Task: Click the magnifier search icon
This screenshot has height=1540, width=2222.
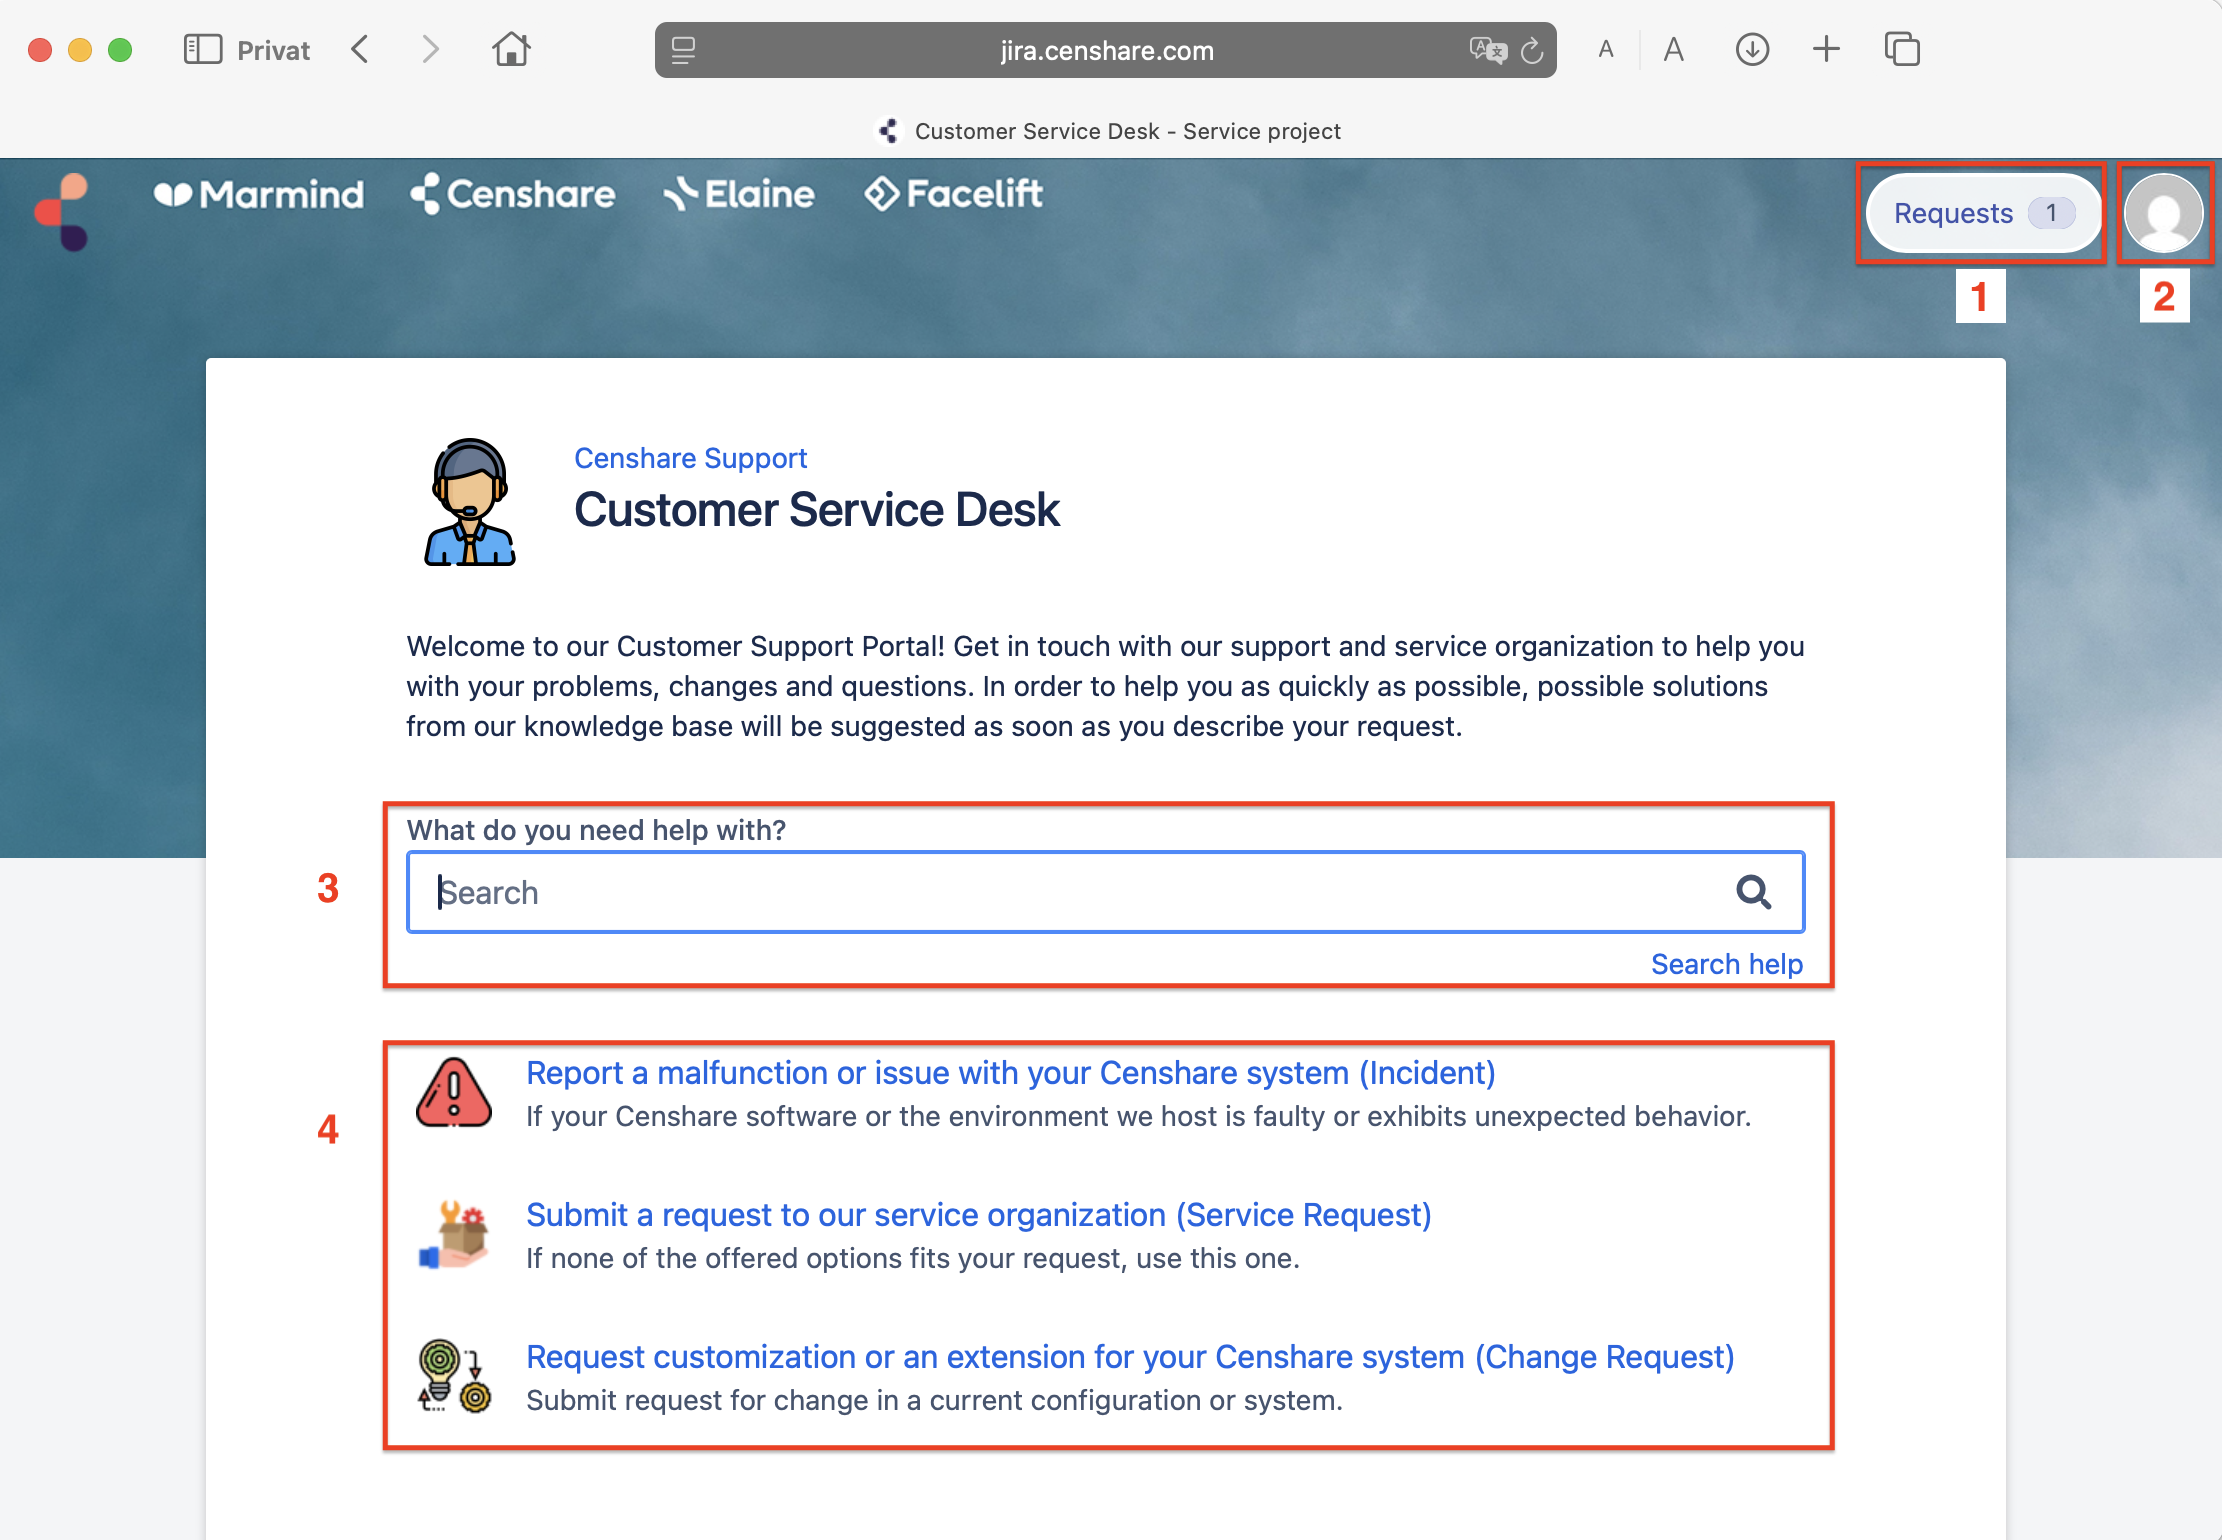Action: (1752, 891)
